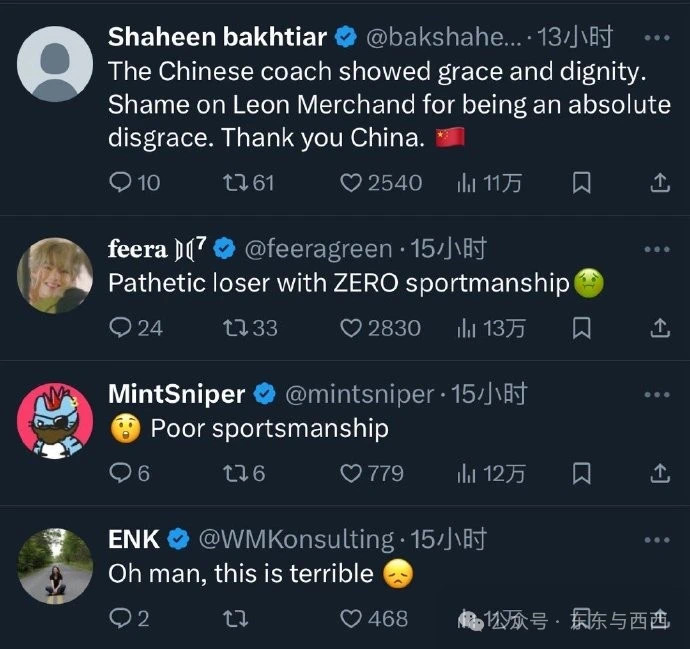Retweet Shaheen bakhtiar's post

[235, 183]
